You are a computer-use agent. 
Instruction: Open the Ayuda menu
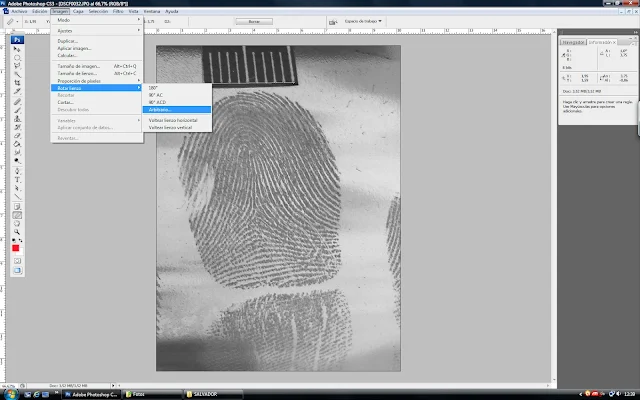(x=172, y=11)
